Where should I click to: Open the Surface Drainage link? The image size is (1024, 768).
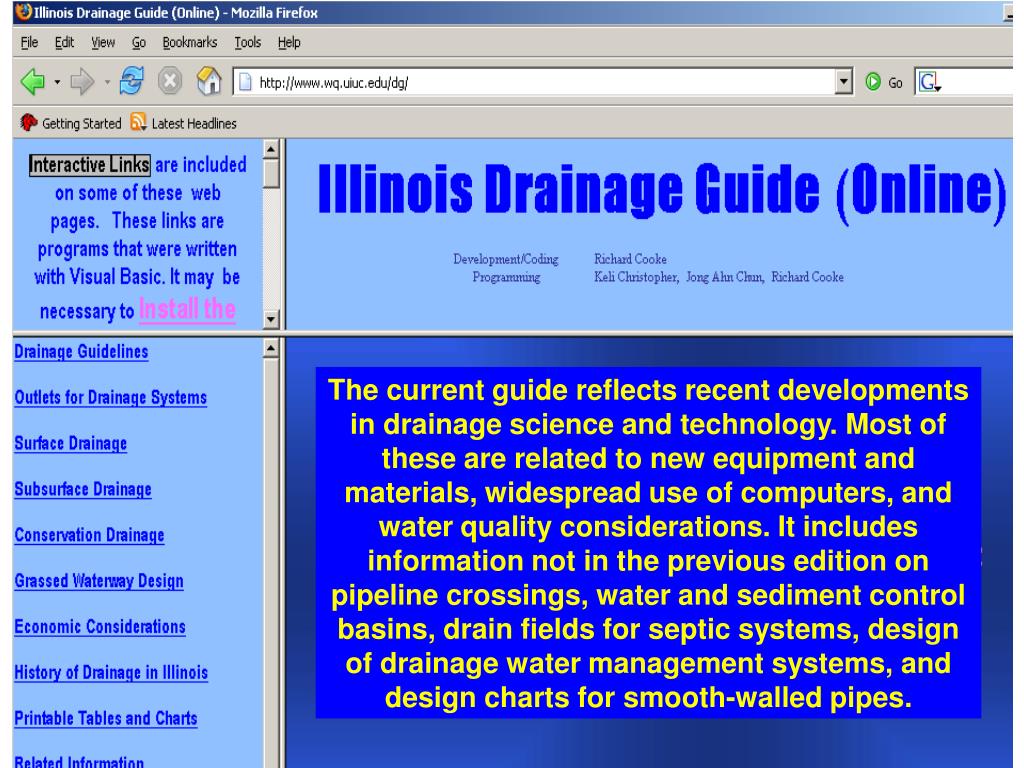point(71,443)
